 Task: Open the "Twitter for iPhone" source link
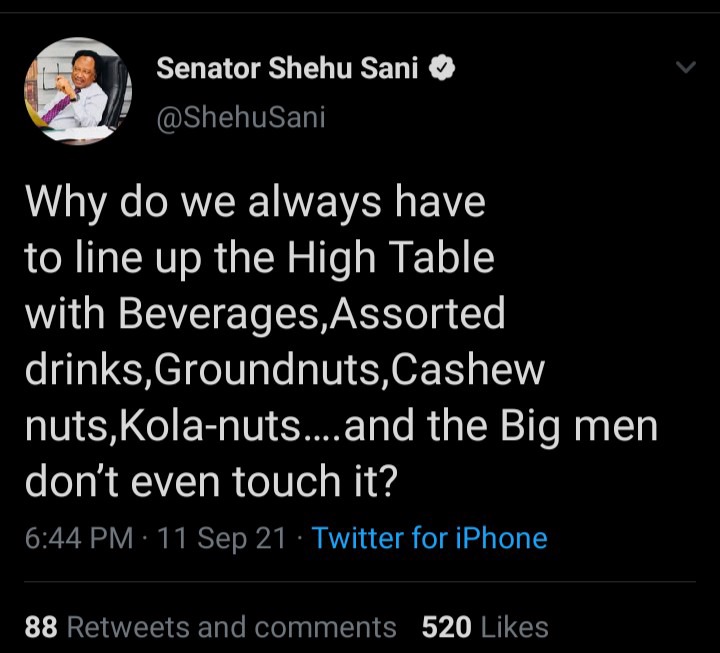click(429, 538)
